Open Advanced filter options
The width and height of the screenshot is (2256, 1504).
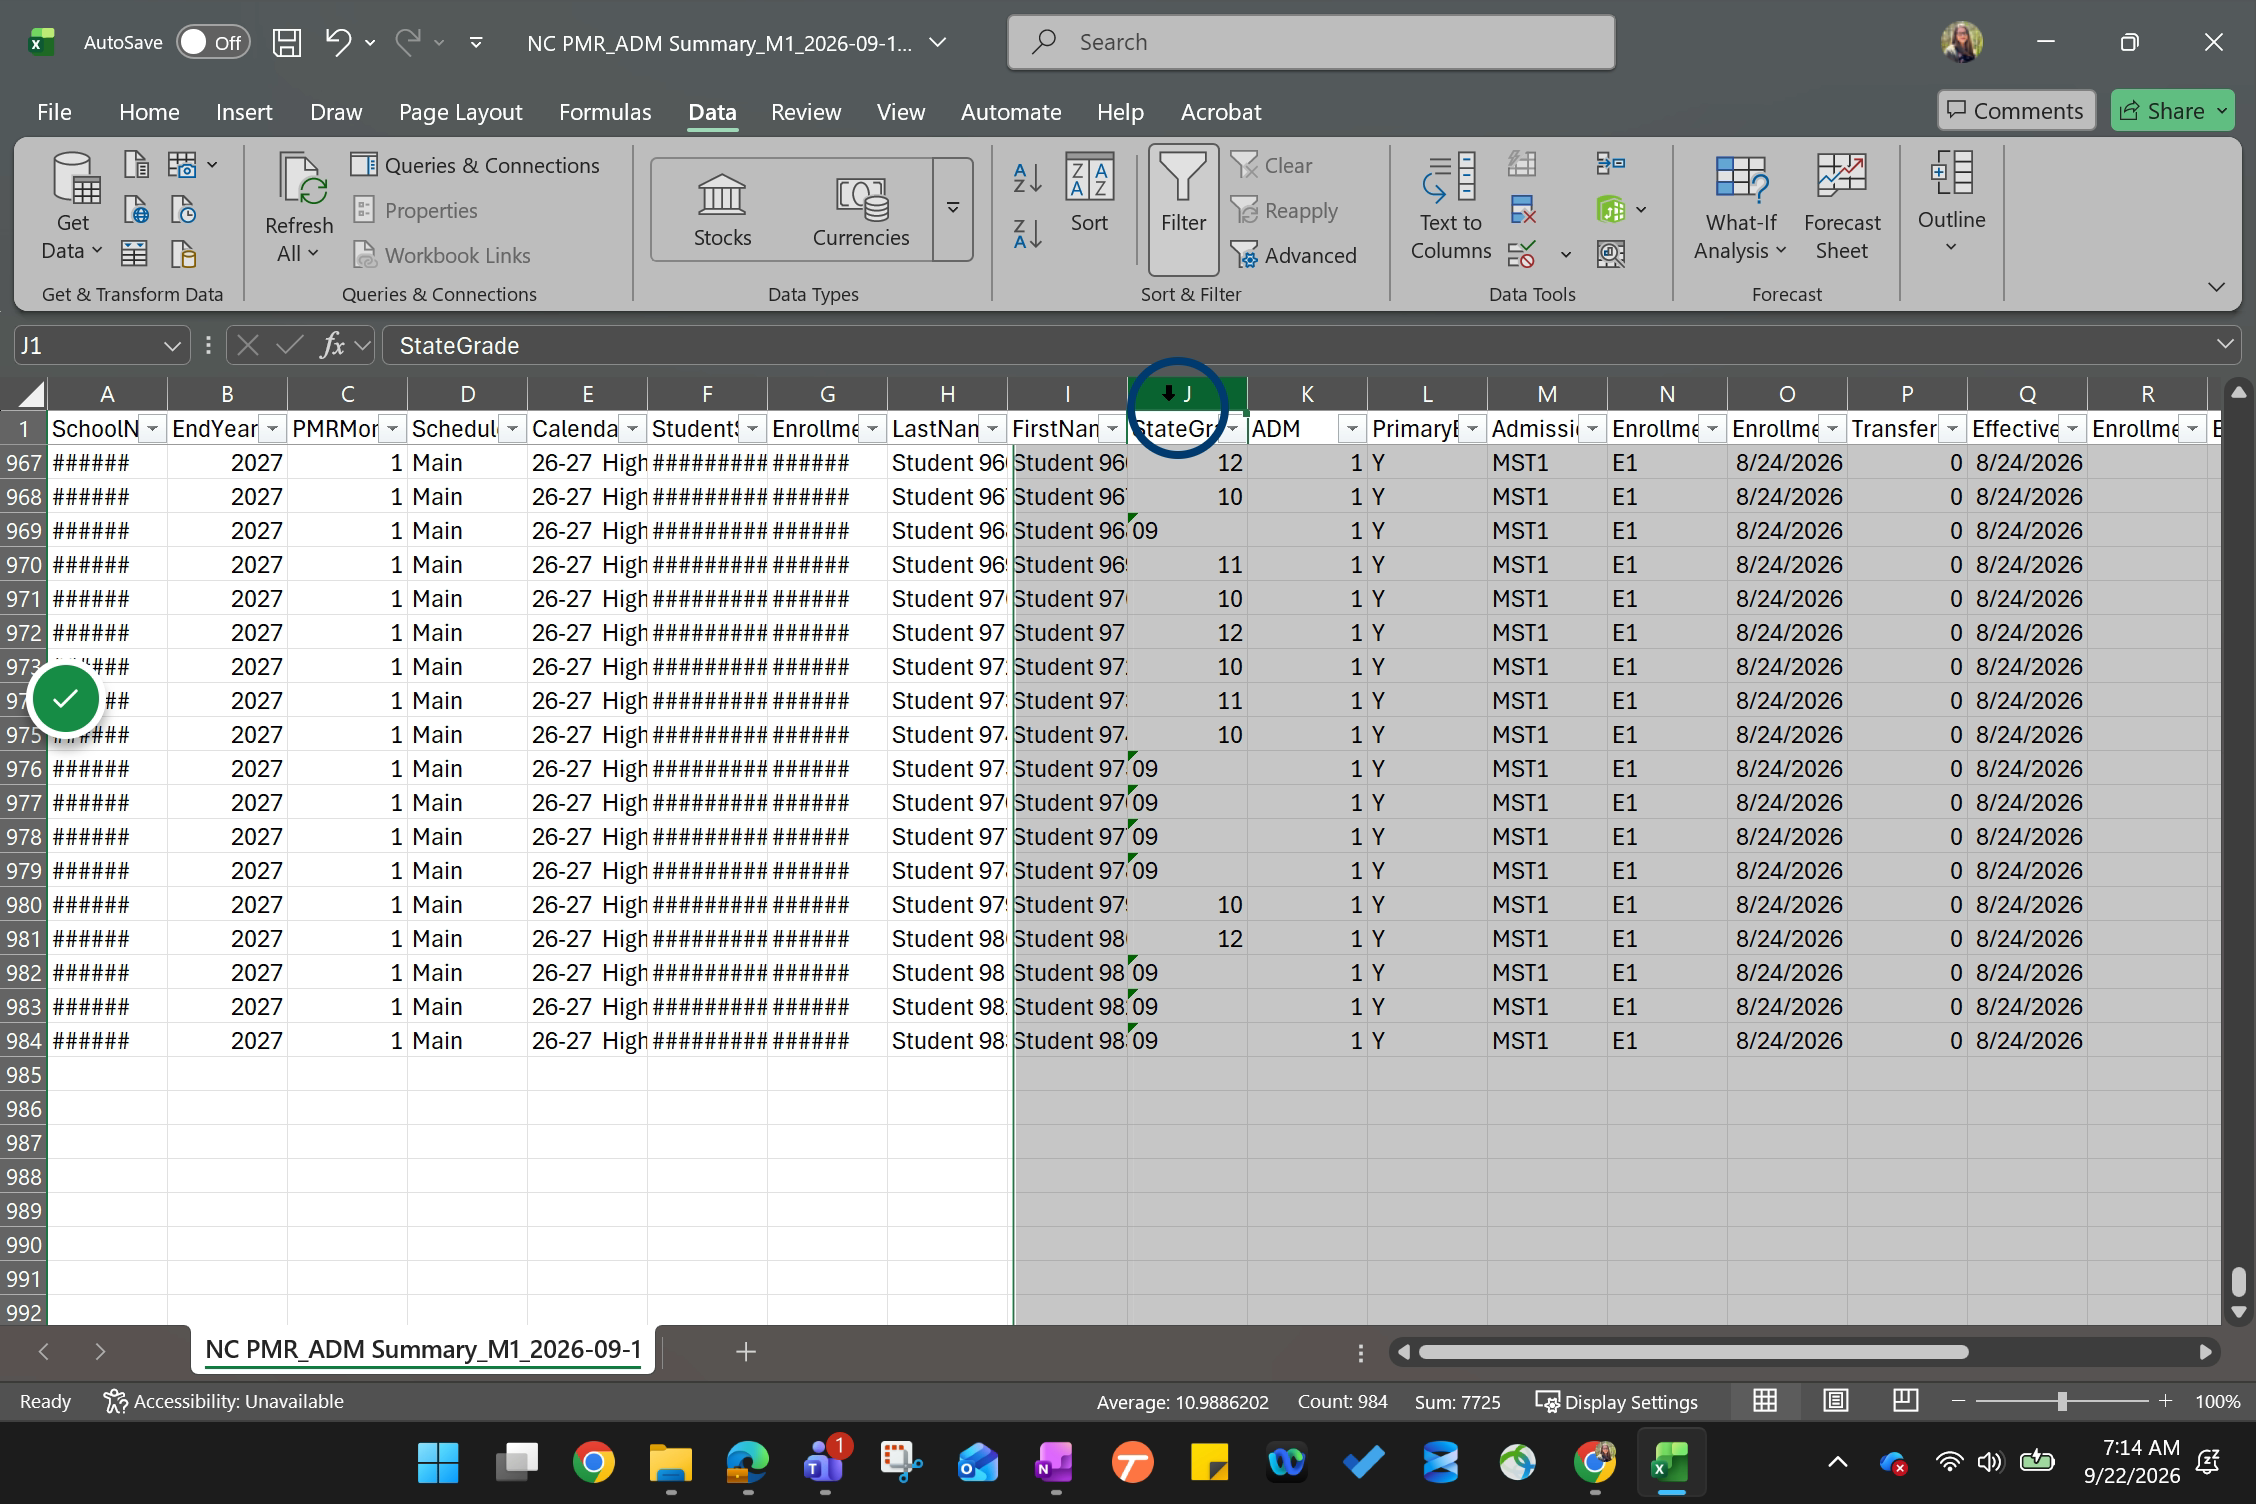(x=1293, y=255)
